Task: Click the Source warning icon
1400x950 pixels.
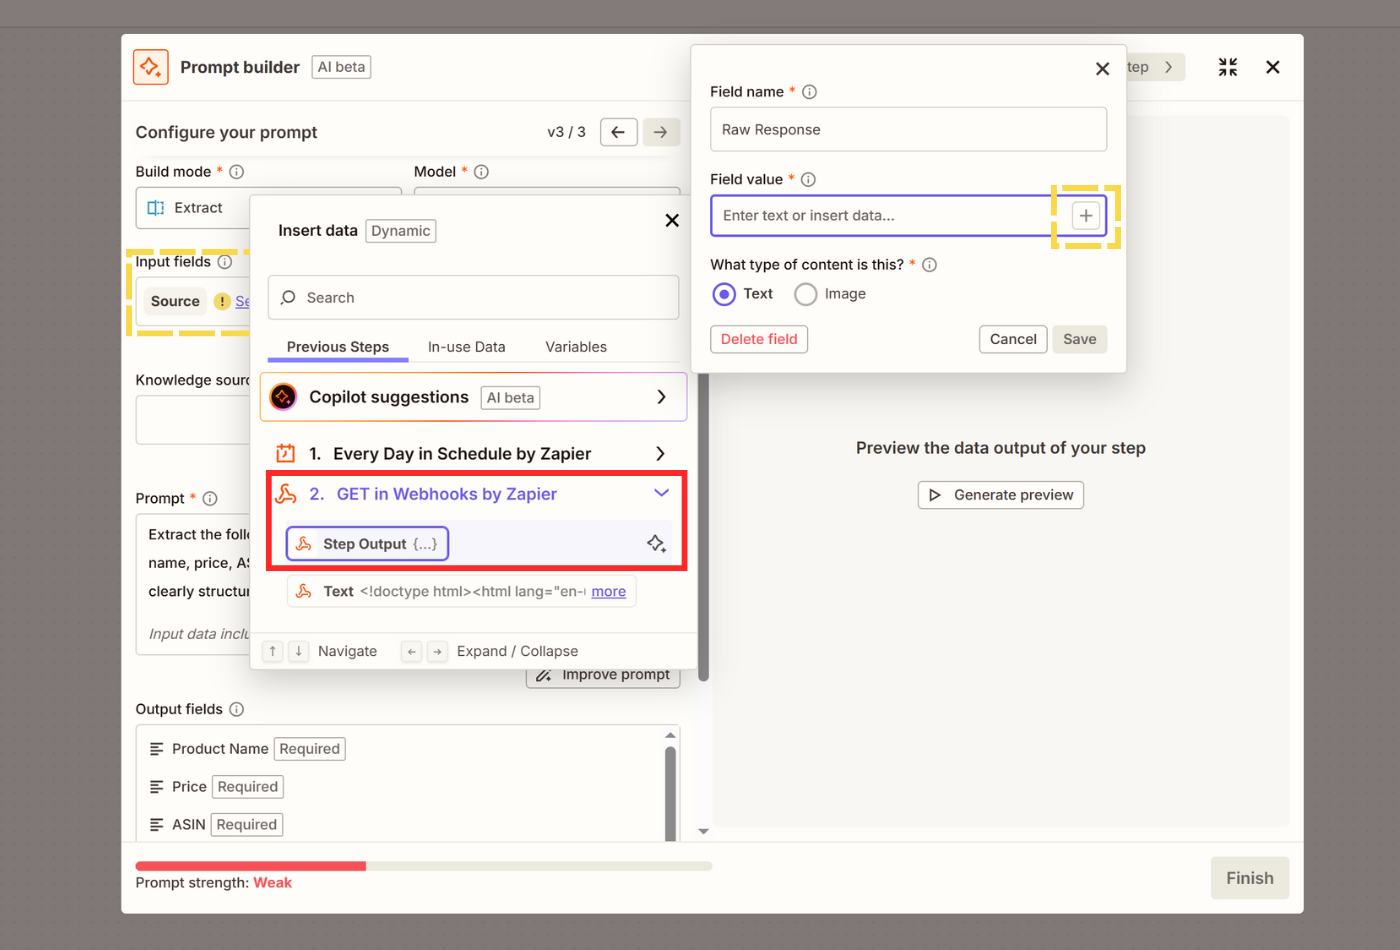Action: coord(223,301)
